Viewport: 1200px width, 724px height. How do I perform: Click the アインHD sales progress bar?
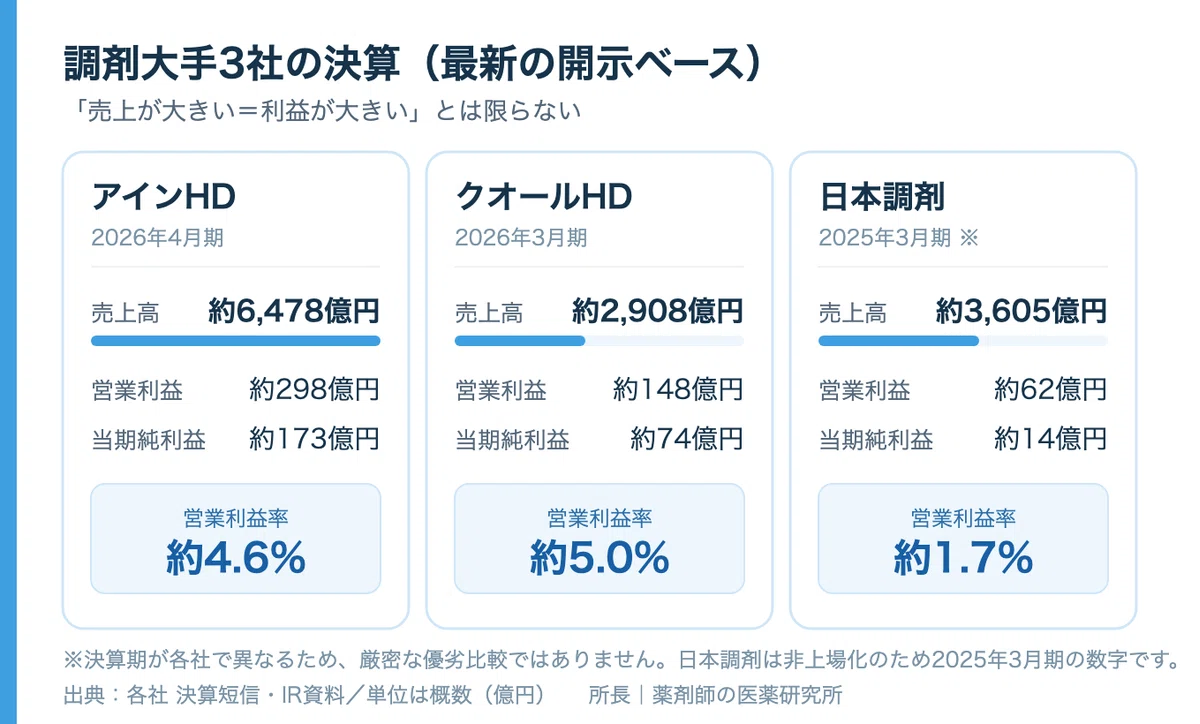click(x=236, y=341)
